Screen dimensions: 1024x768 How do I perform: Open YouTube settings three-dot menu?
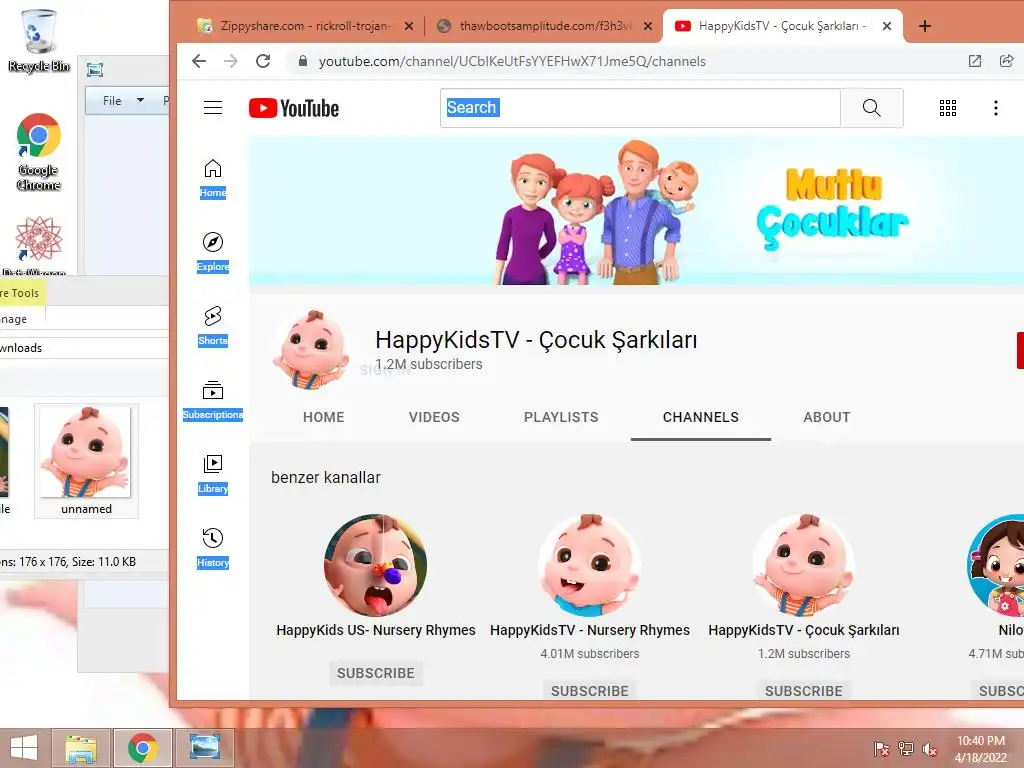coord(996,108)
